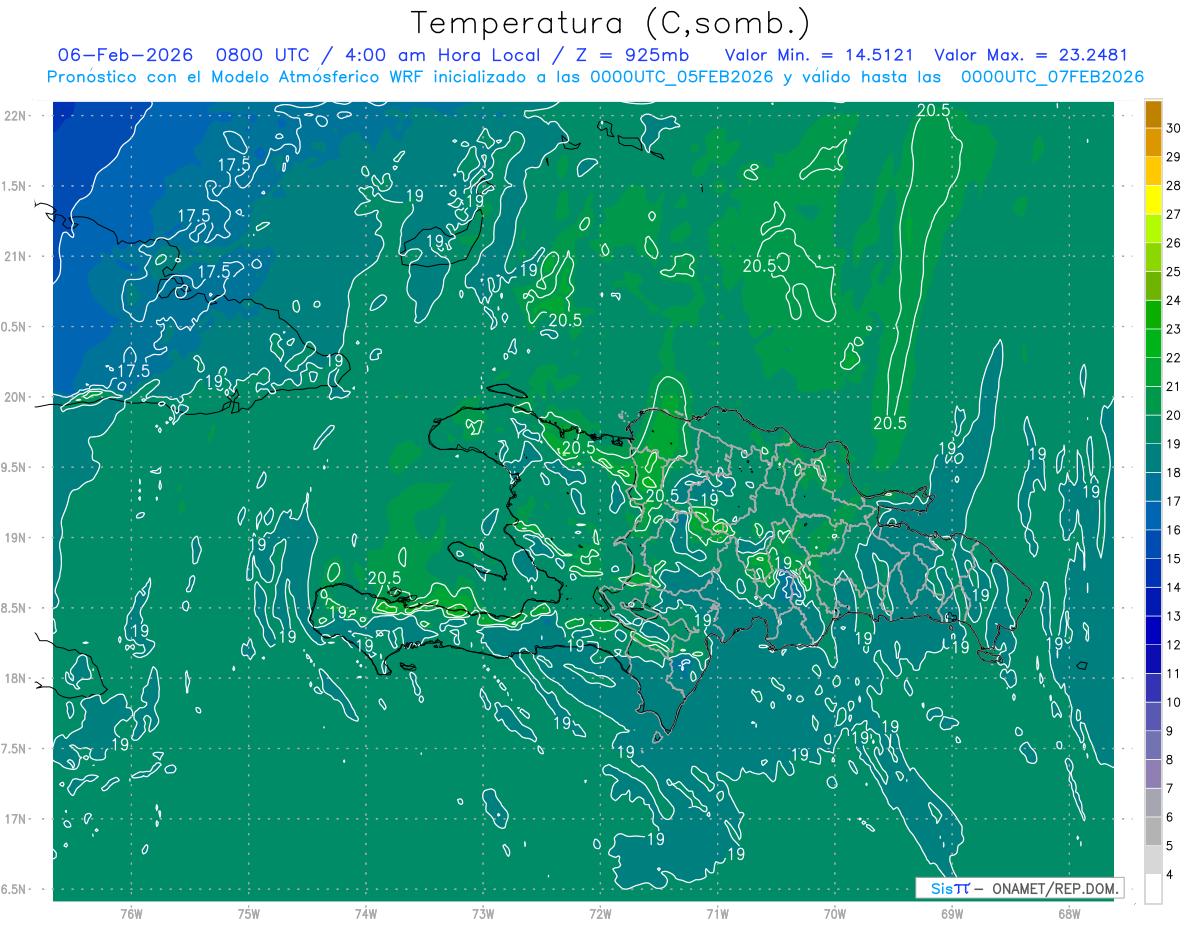Click the teal legend band between 18 and 19
This screenshot has width=1200, height=927.
click(1153, 458)
